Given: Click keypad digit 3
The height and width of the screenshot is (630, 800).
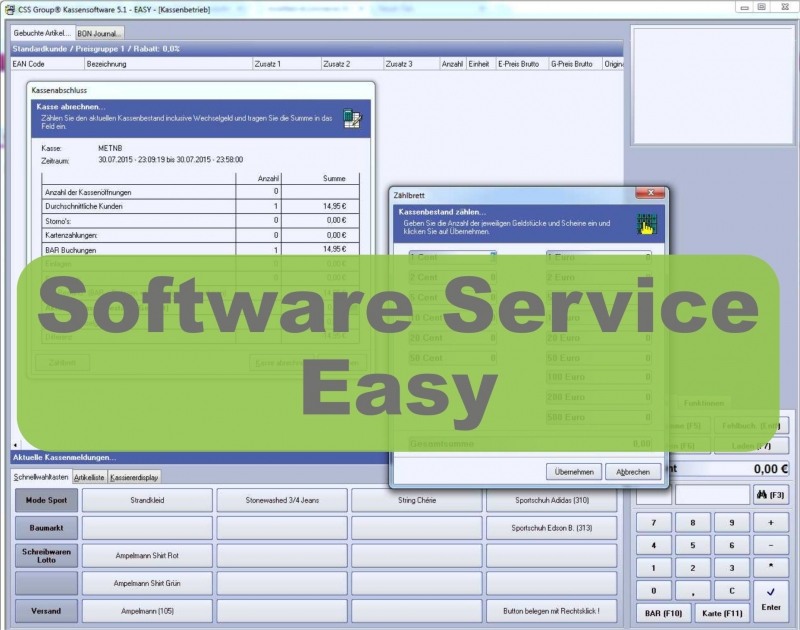Looking at the screenshot, I should pyautogui.click(x=732, y=568).
